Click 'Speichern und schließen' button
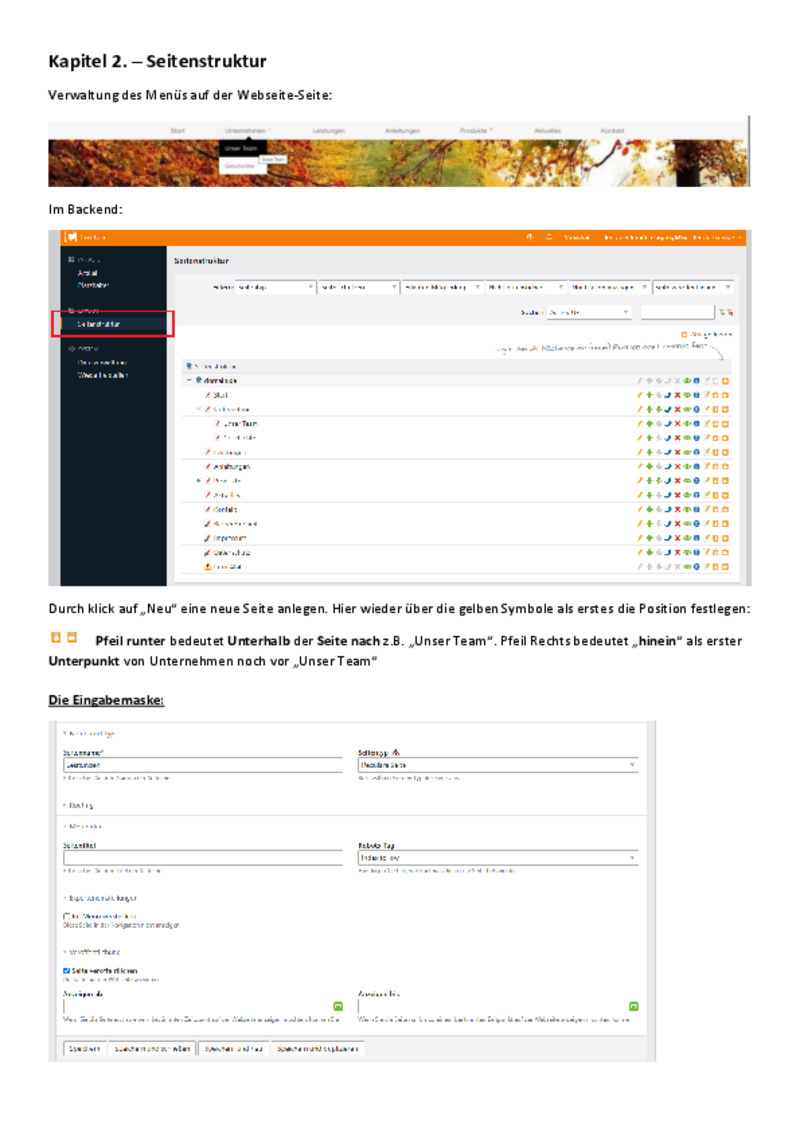The width and height of the screenshot is (800, 1132). pyautogui.click(x=152, y=1048)
